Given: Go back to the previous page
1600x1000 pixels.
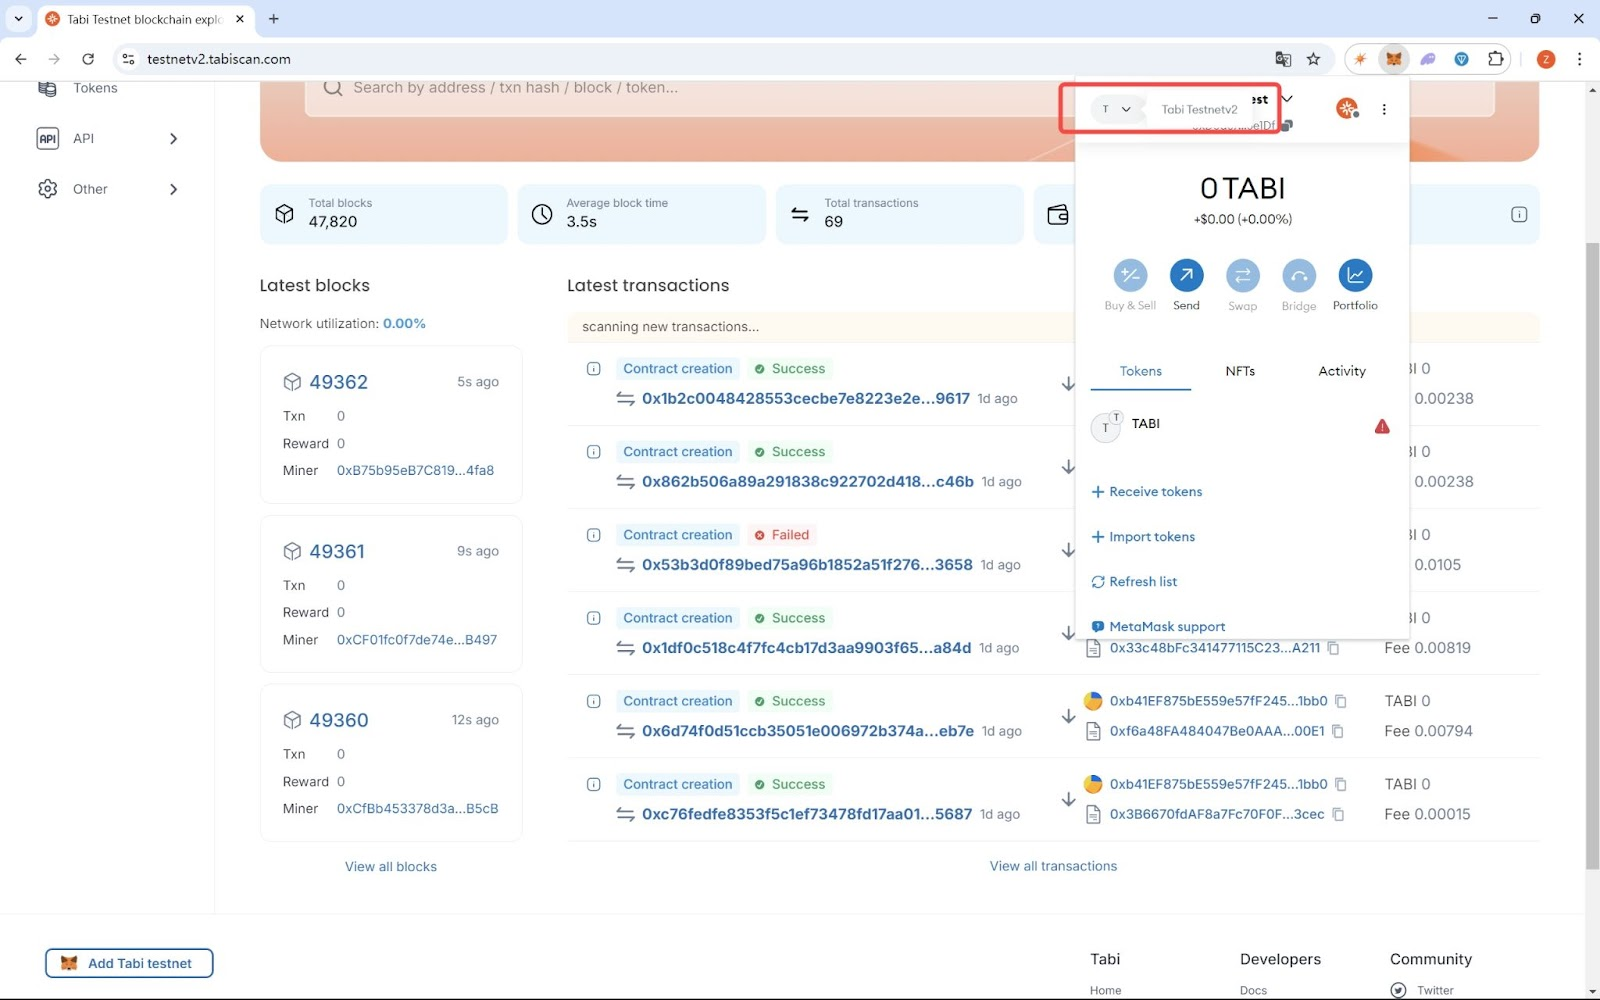Looking at the screenshot, I should coord(21,59).
